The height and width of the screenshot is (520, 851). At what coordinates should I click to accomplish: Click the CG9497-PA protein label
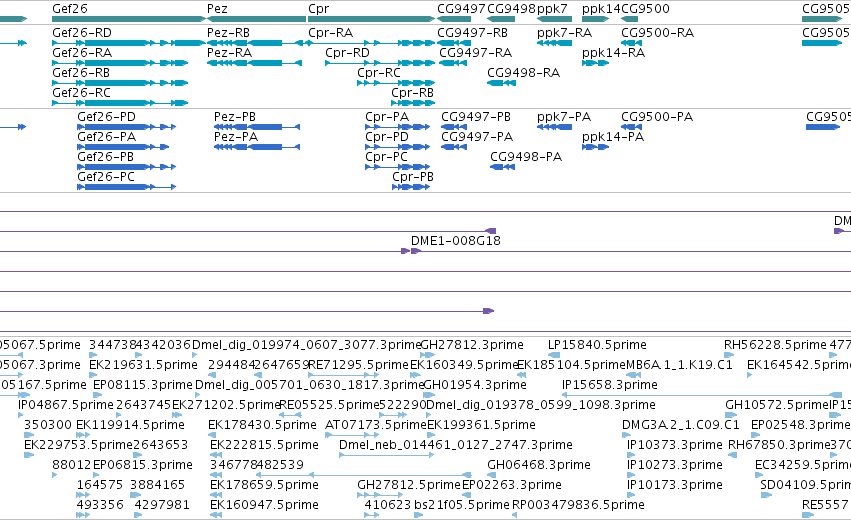[477, 137]
